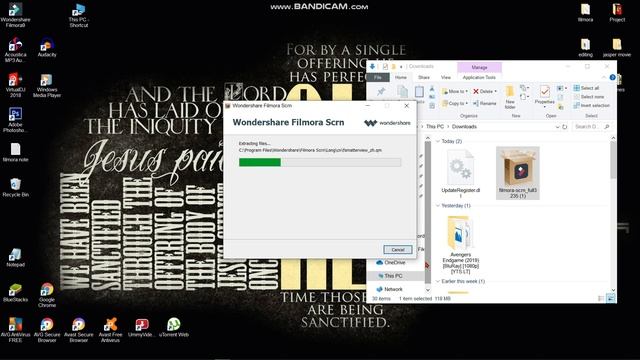The height and width of the screenshot is (360, 640).
Task: Click Select none in Explorer ribbon
Action: coord(589,97)
